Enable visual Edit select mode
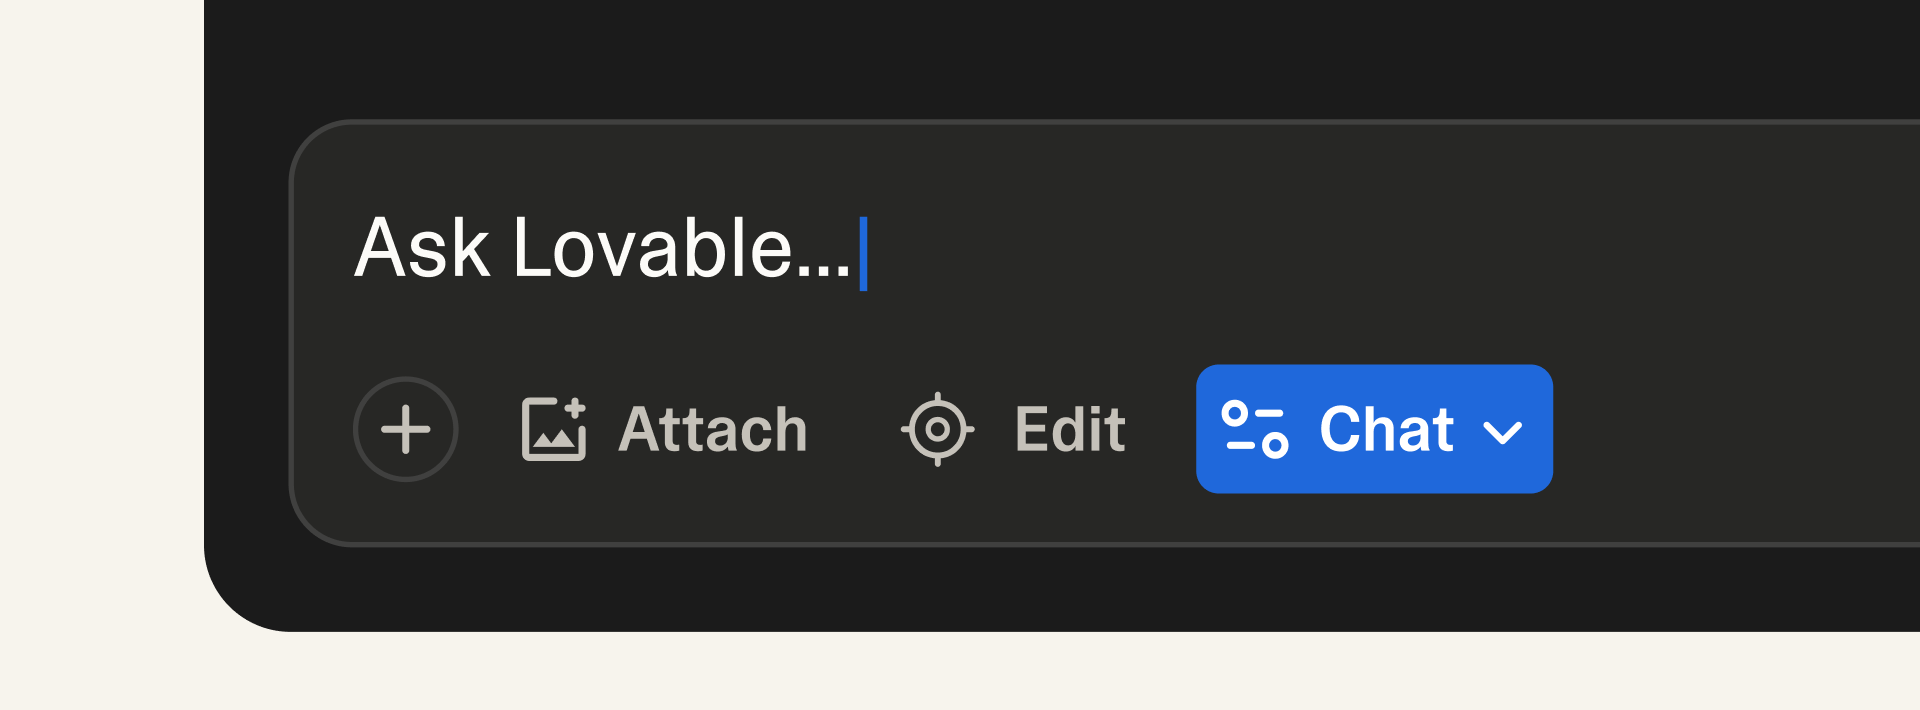Screen dimensions: 1920x710 pos(1014,429)
